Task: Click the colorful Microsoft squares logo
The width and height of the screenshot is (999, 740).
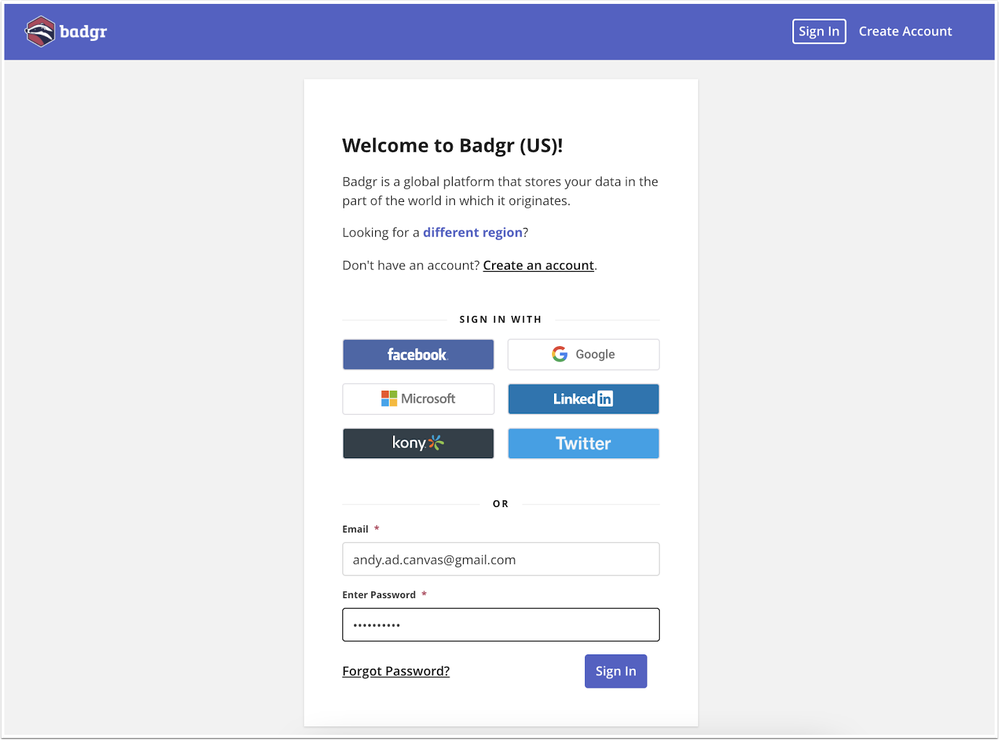Action: pyautogui.click(x=390, y=398)
